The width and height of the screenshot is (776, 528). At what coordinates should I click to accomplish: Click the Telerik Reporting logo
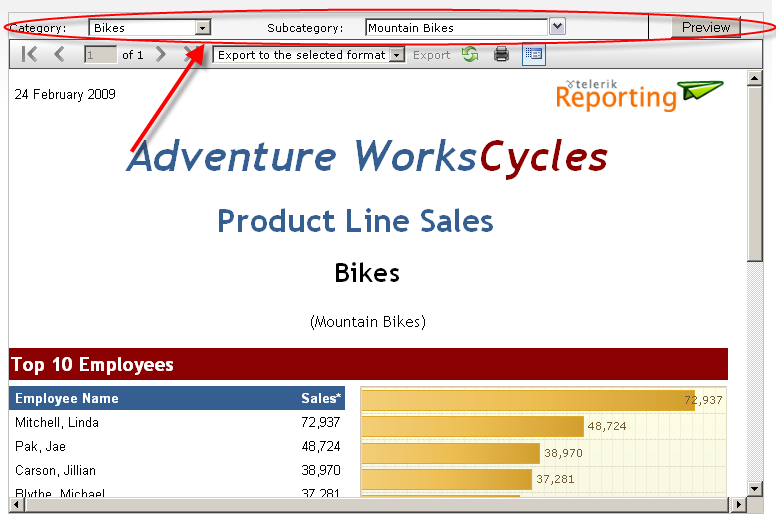[638, 95]
